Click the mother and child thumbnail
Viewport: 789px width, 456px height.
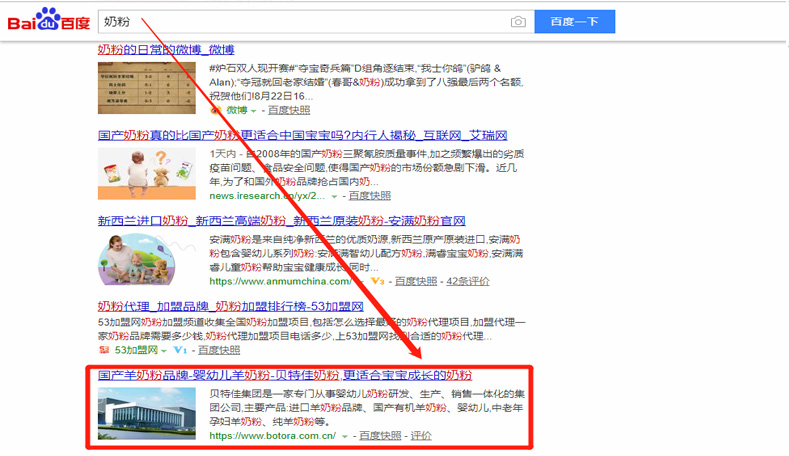[x=146, y=259]
